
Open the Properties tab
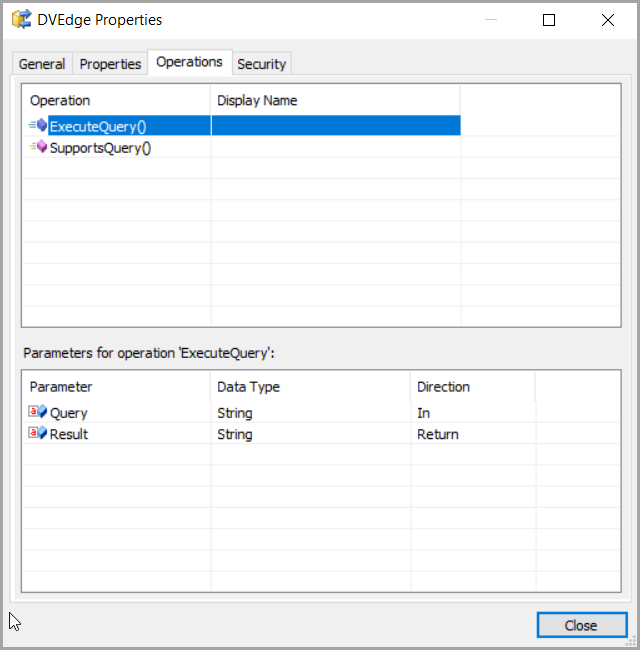coord(110,64)
